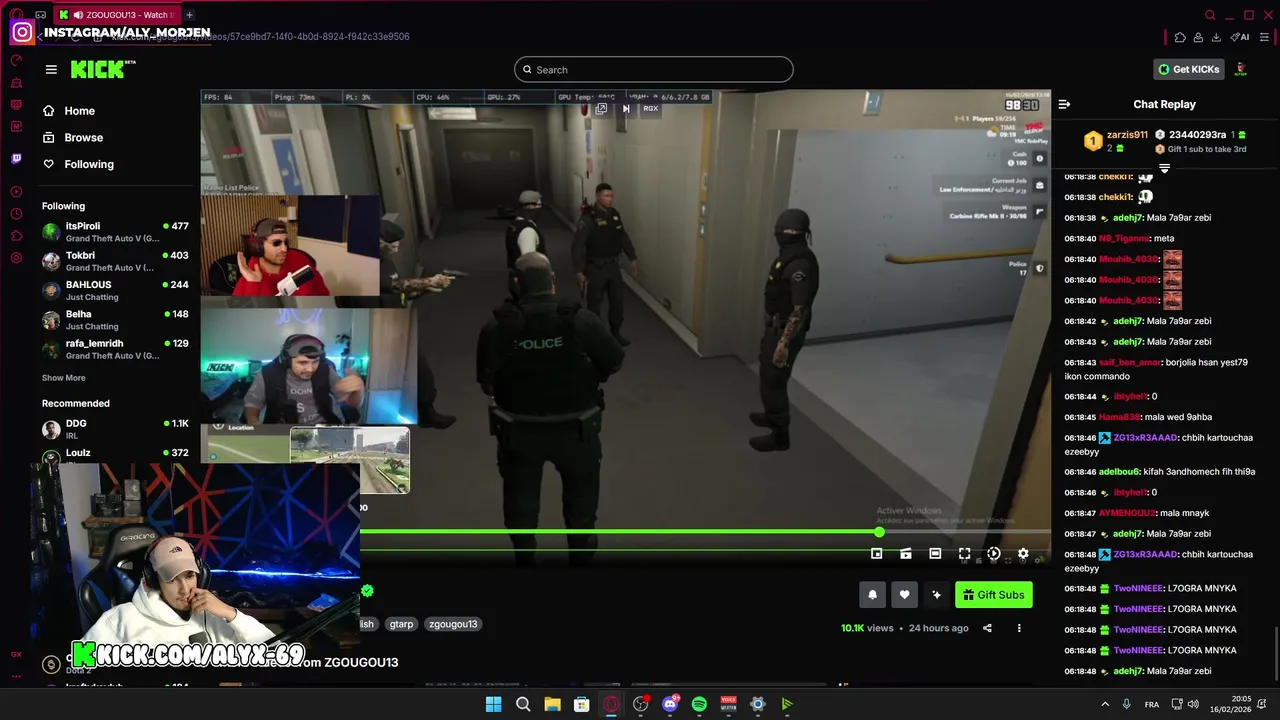Click the green Gift Subs button
The image size is (1280, 720).
994,595
